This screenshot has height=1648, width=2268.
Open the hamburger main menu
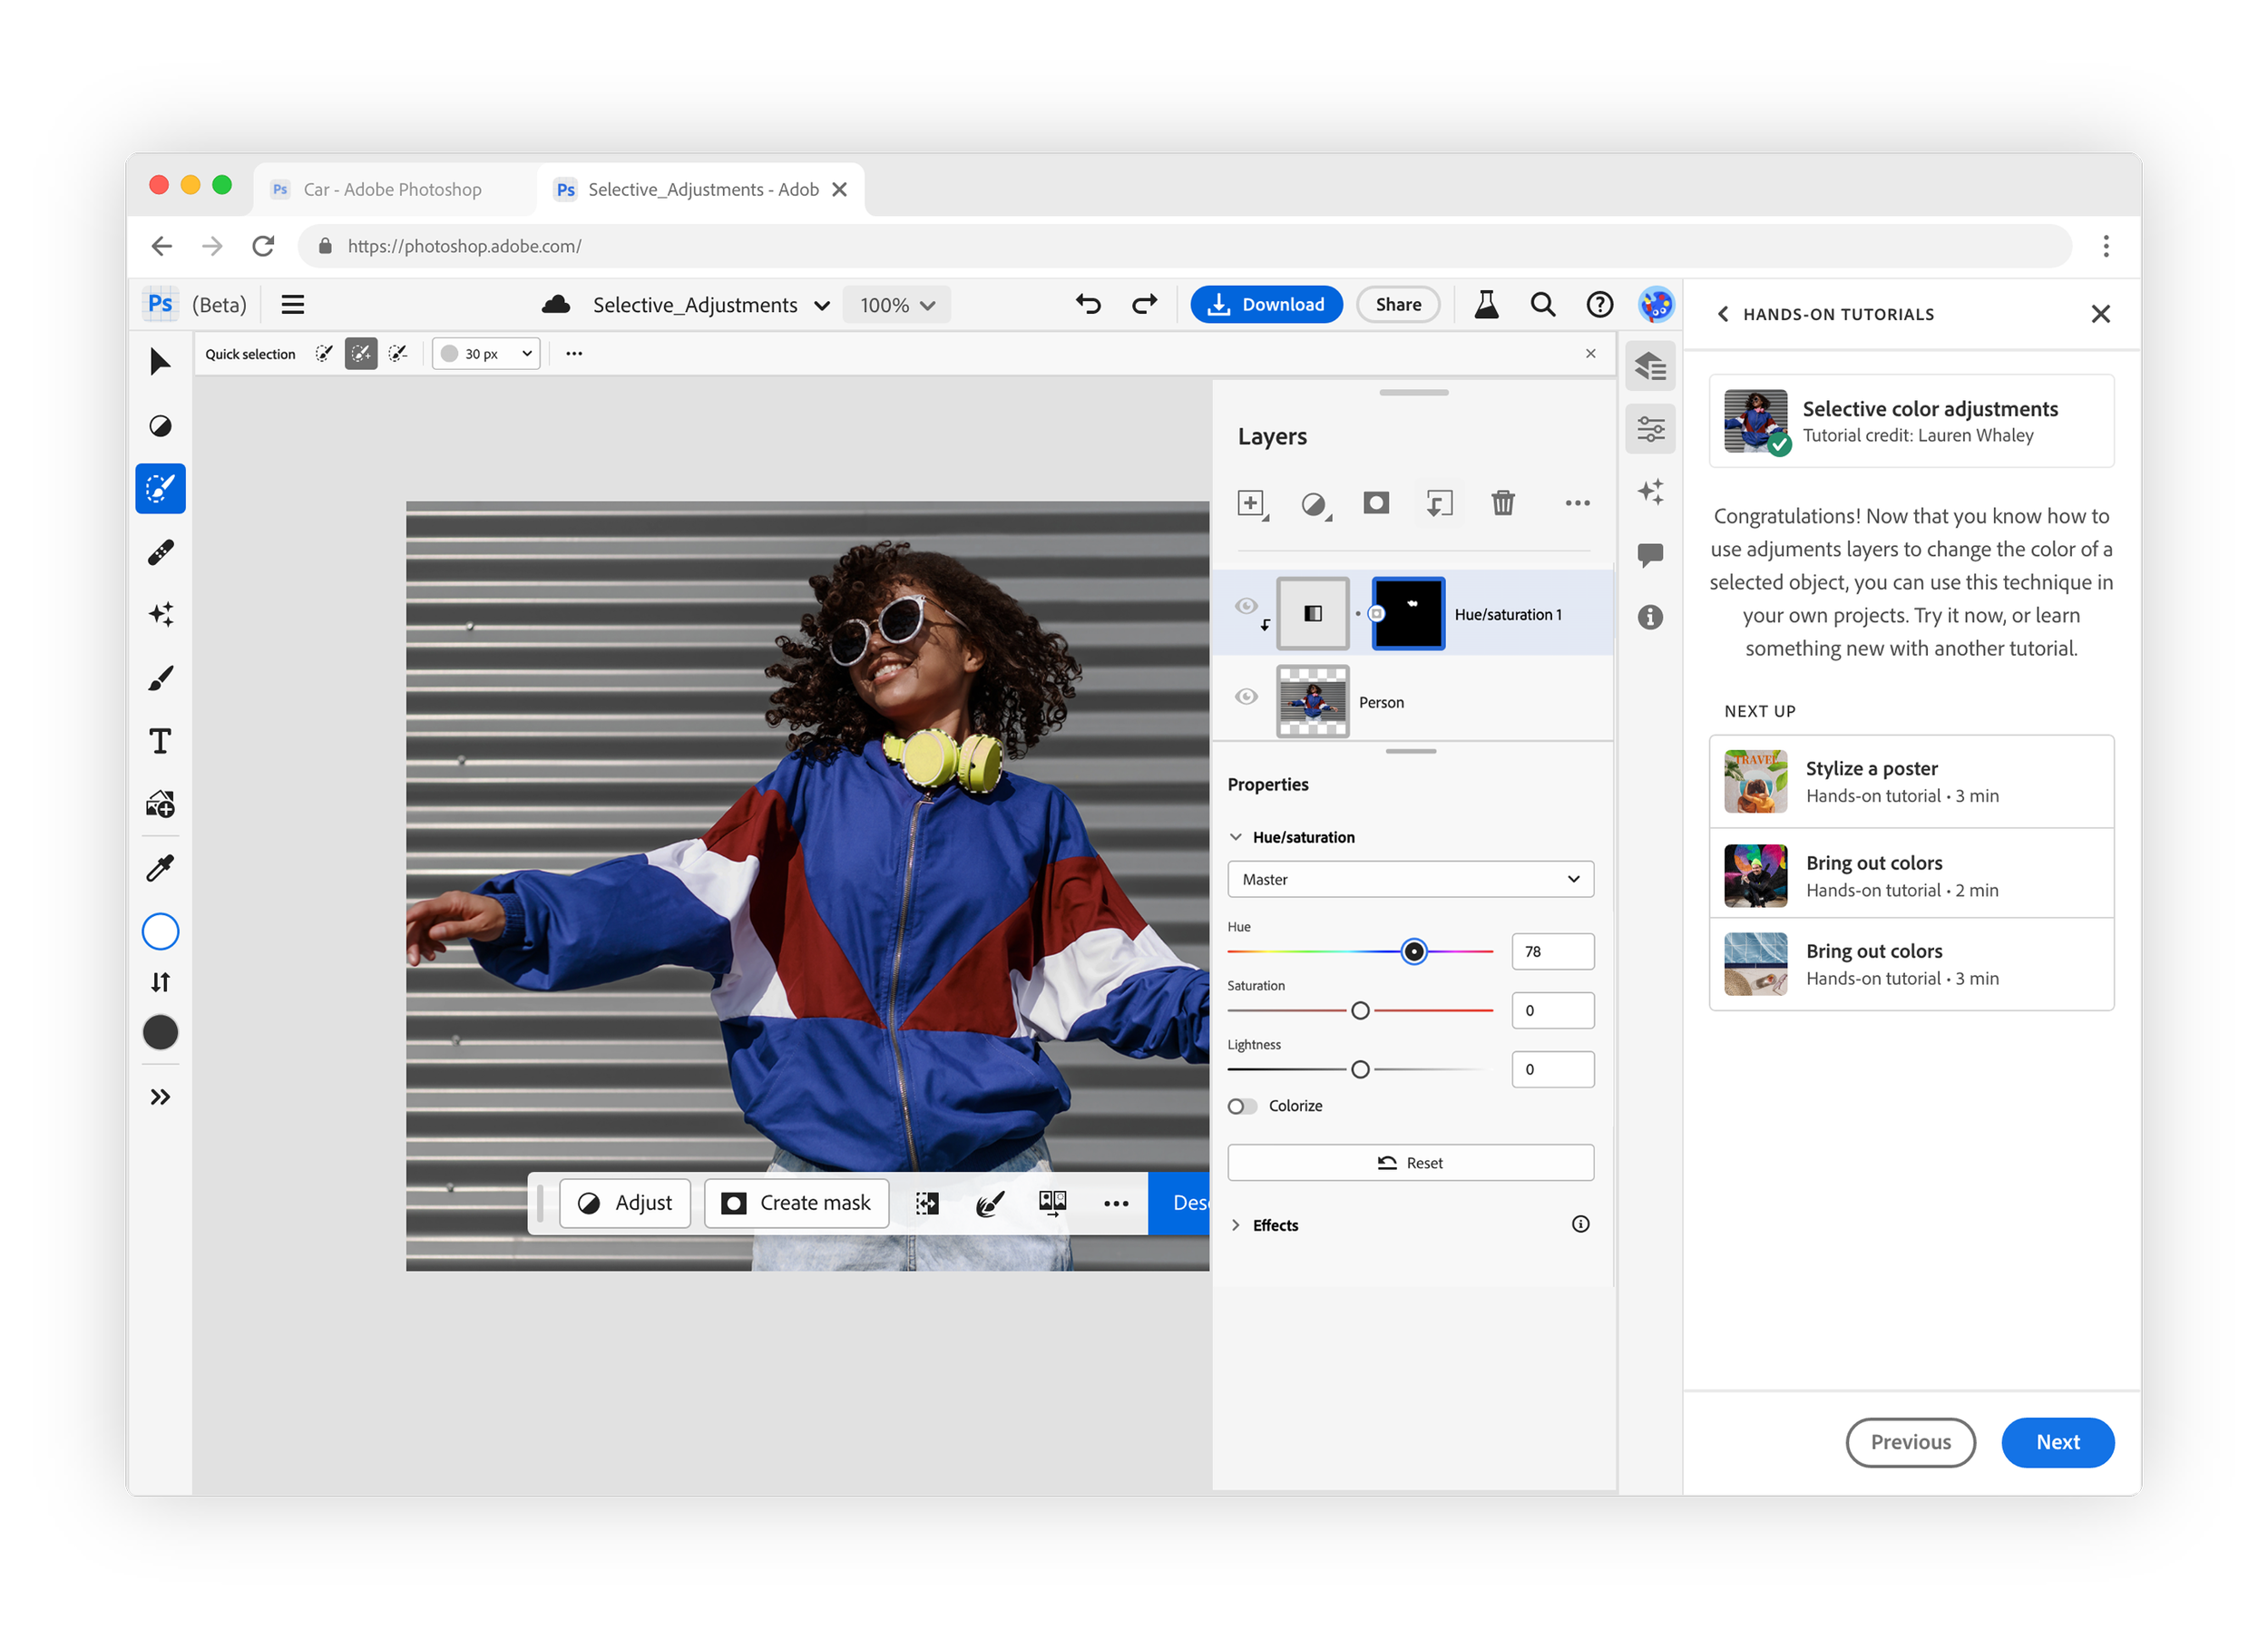pos(293,305)
